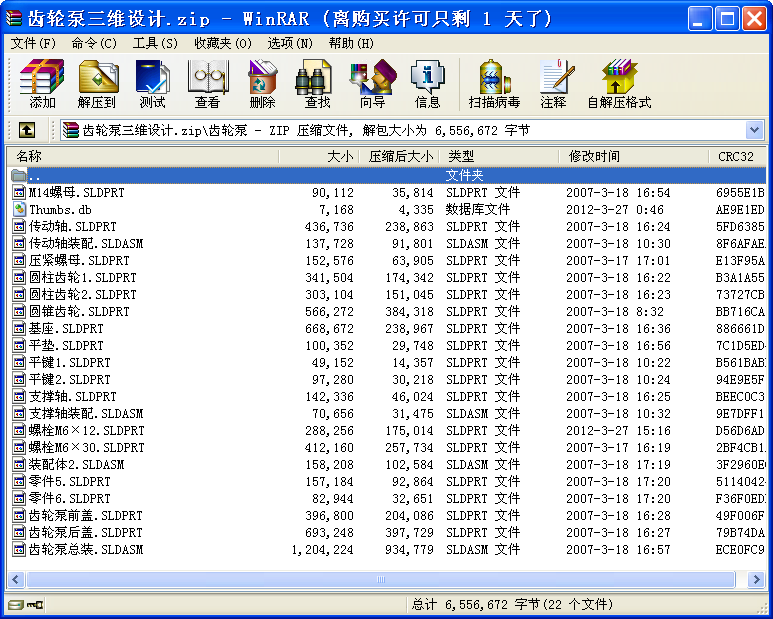Open the 注释 (Comment) tool
The image size is (773, 619).
click(553, 84)
